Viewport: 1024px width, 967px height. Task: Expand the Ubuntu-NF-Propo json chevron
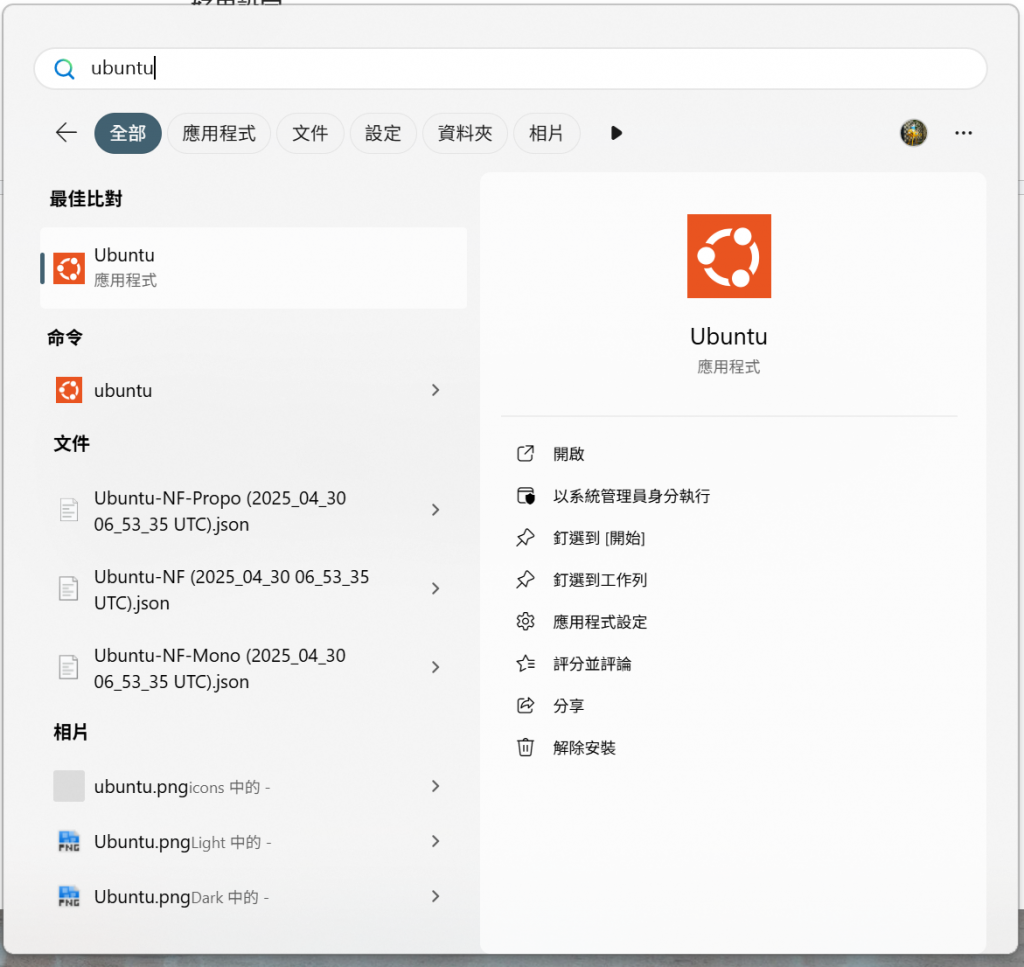(x=436, y=510)
